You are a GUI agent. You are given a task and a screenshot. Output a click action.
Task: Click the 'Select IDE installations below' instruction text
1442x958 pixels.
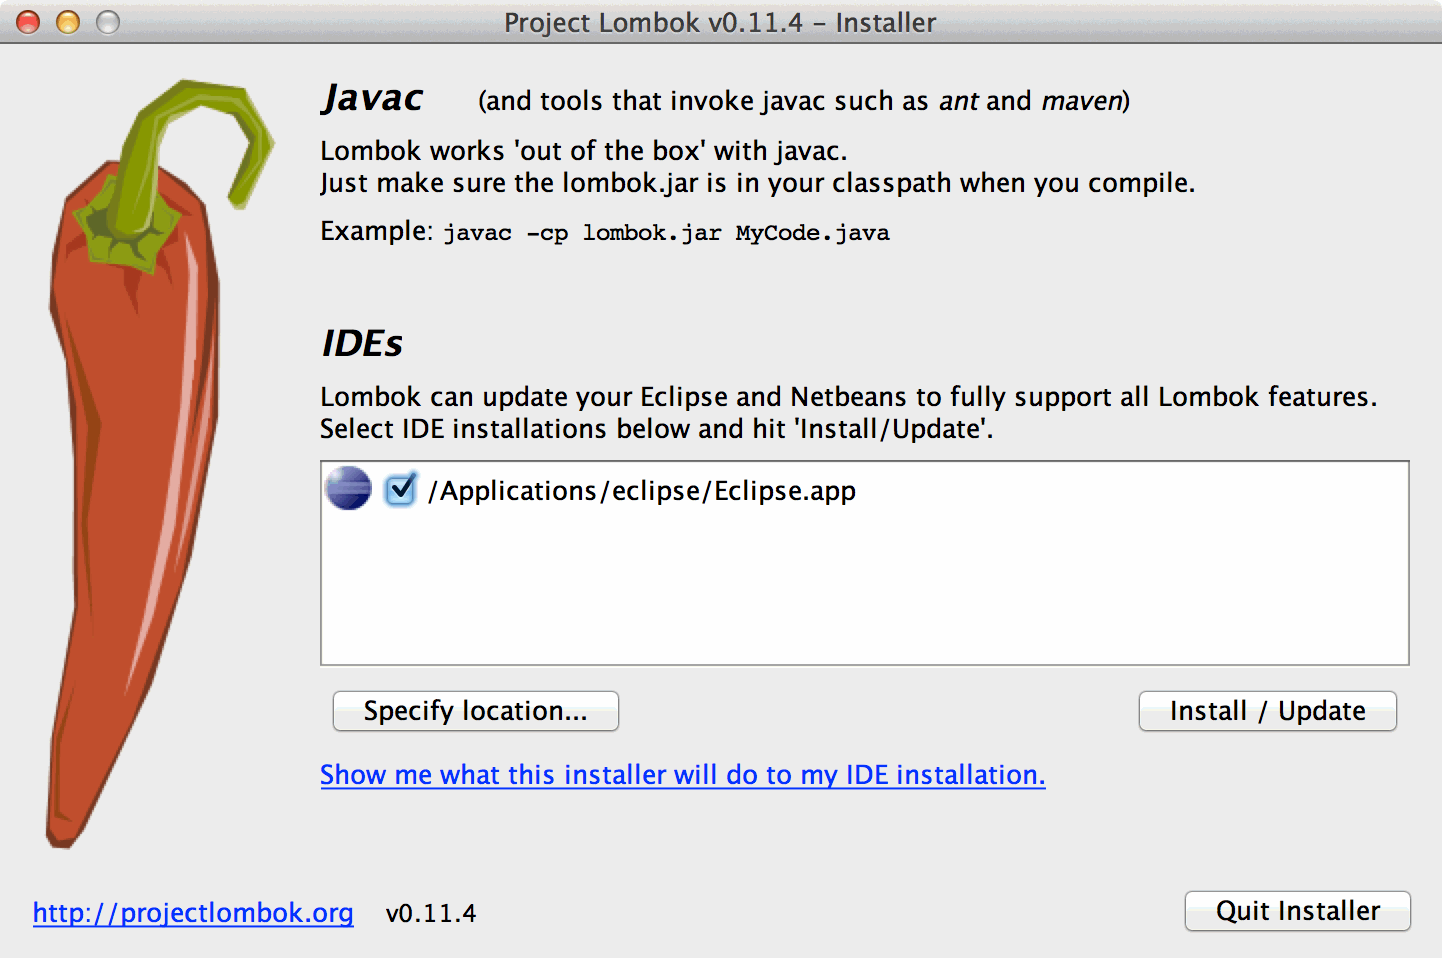tap(656, 429)
